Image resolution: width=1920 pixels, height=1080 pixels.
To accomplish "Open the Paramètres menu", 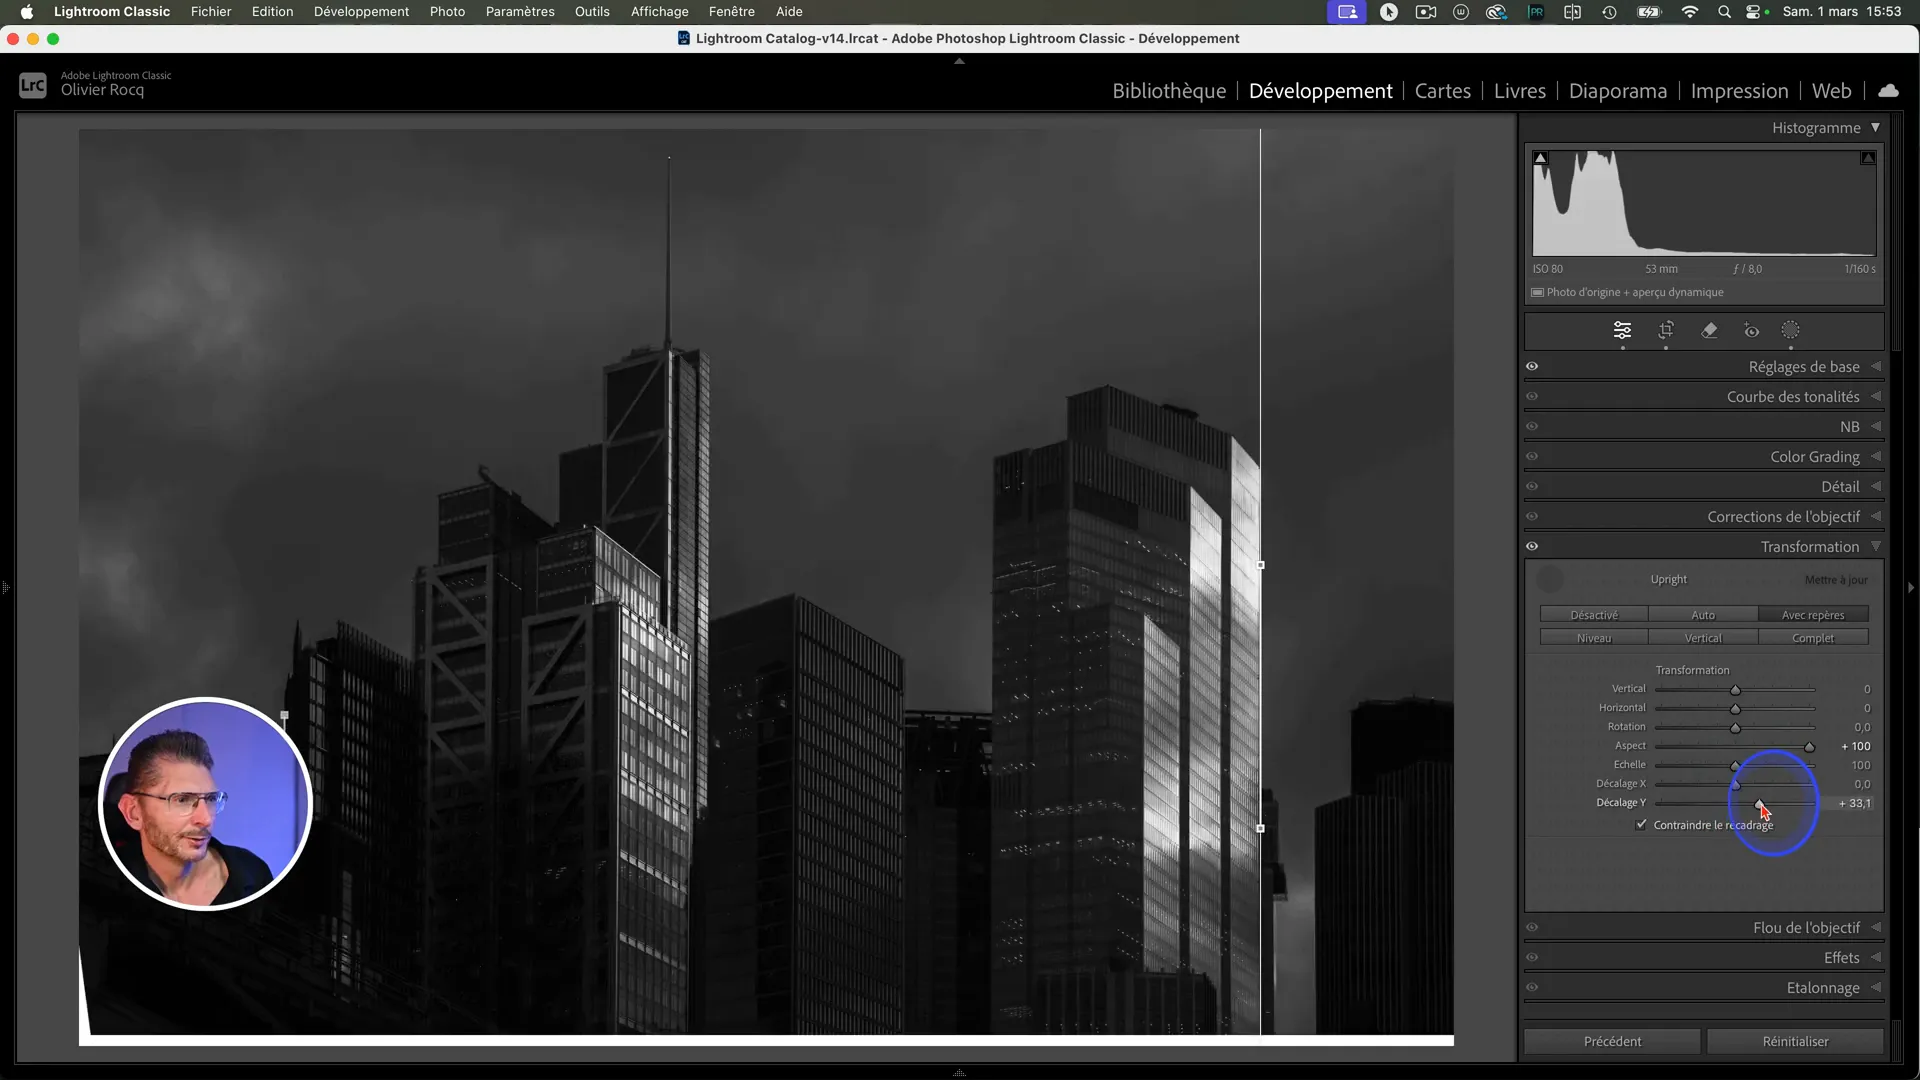I will [519, 12].
